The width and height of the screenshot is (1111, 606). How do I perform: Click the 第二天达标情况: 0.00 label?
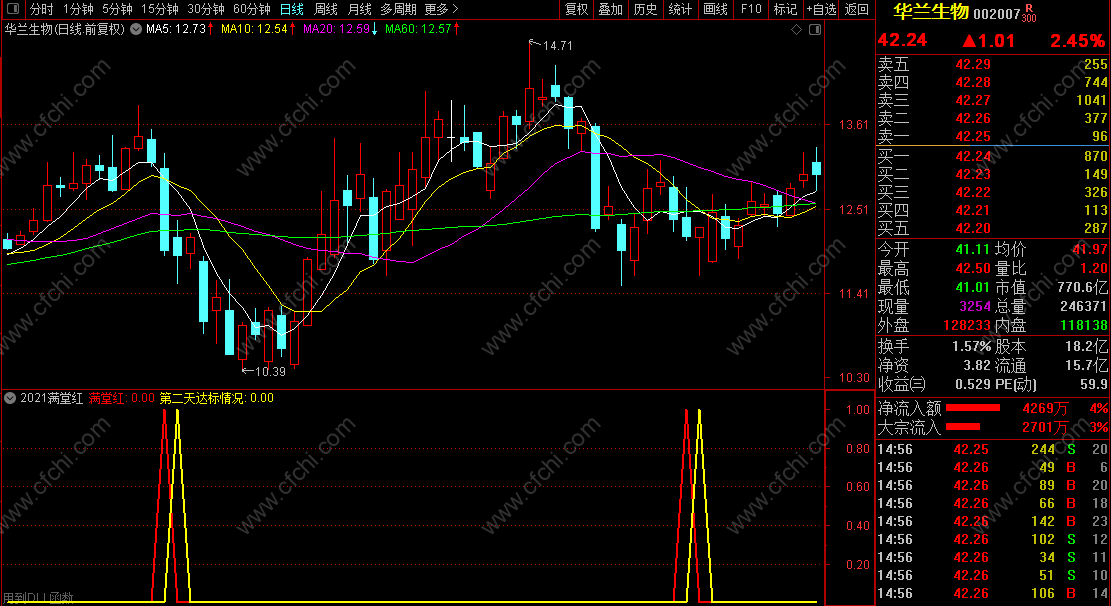point(217,398)
